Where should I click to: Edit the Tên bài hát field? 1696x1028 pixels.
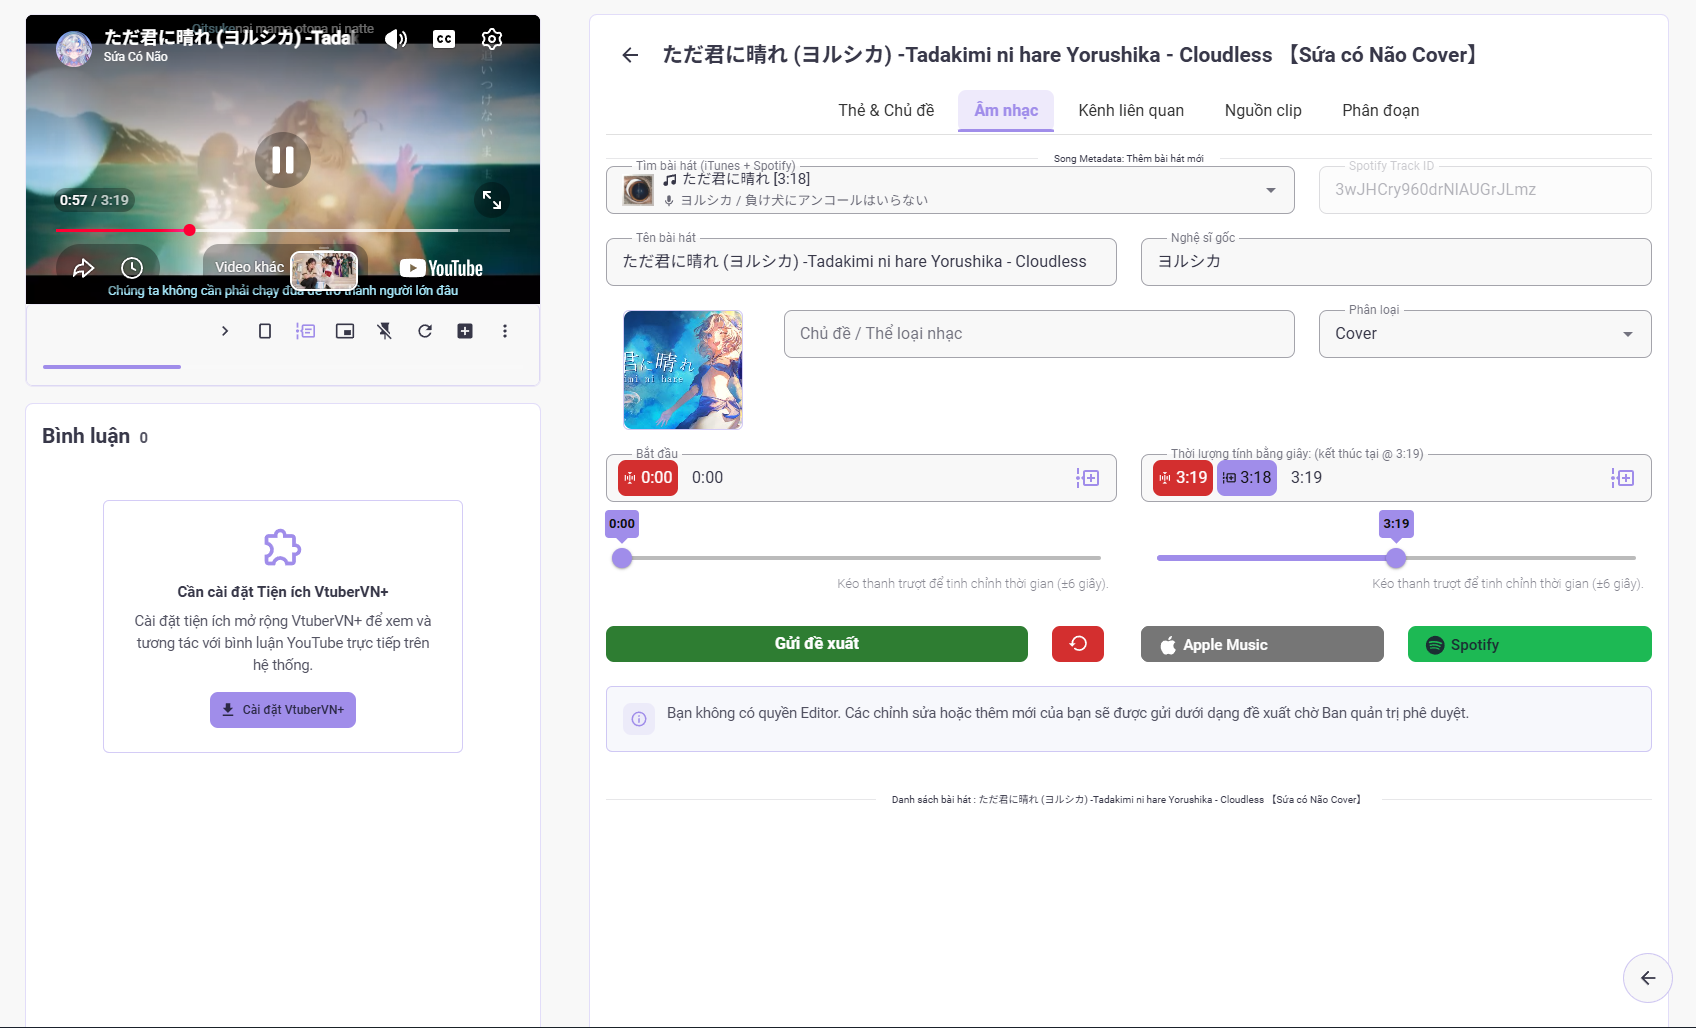click(861, 262)
